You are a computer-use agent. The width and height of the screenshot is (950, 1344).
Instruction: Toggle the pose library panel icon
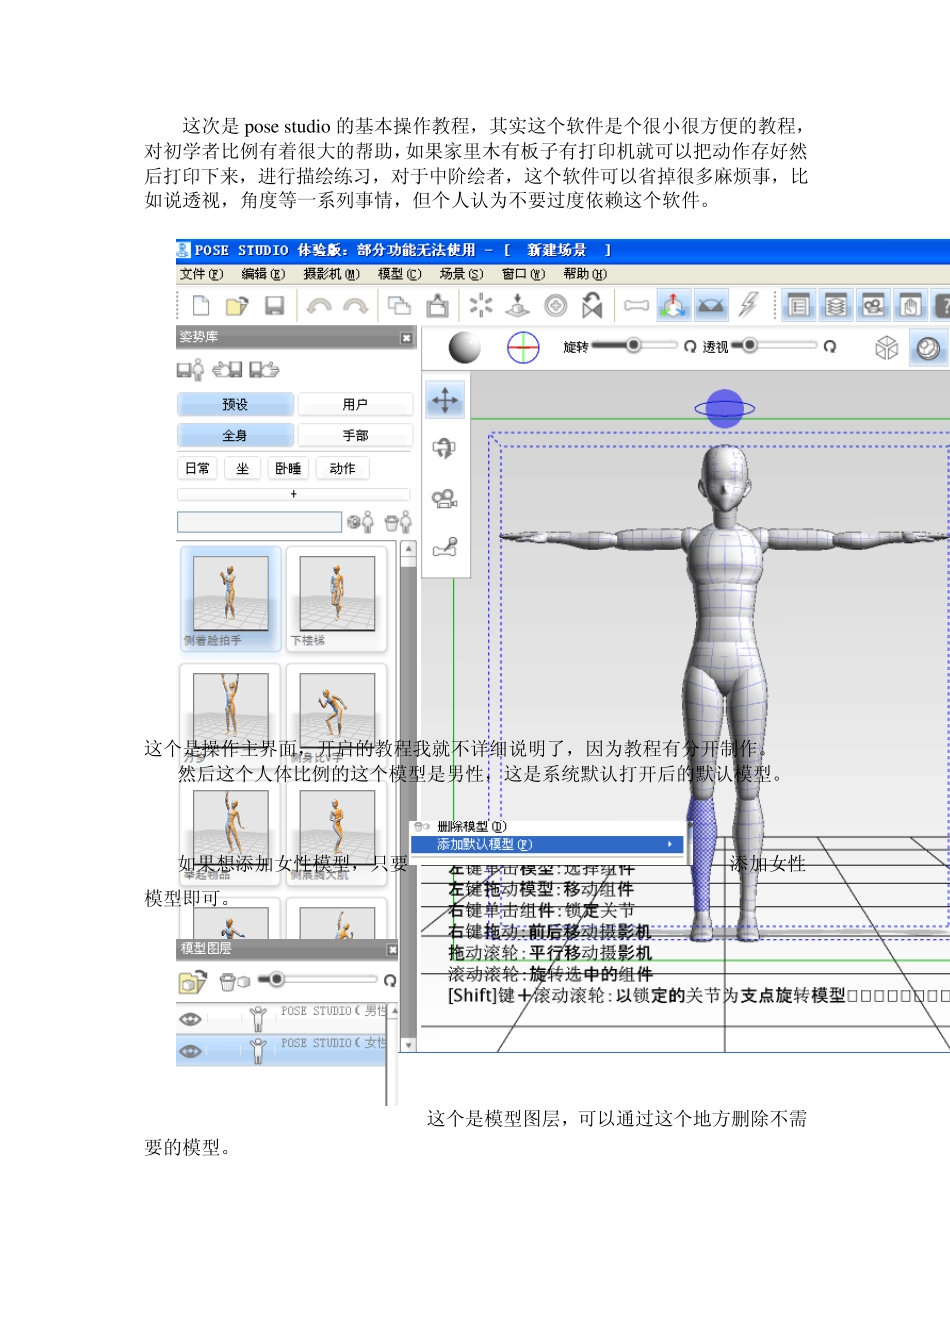click(798, 306)
